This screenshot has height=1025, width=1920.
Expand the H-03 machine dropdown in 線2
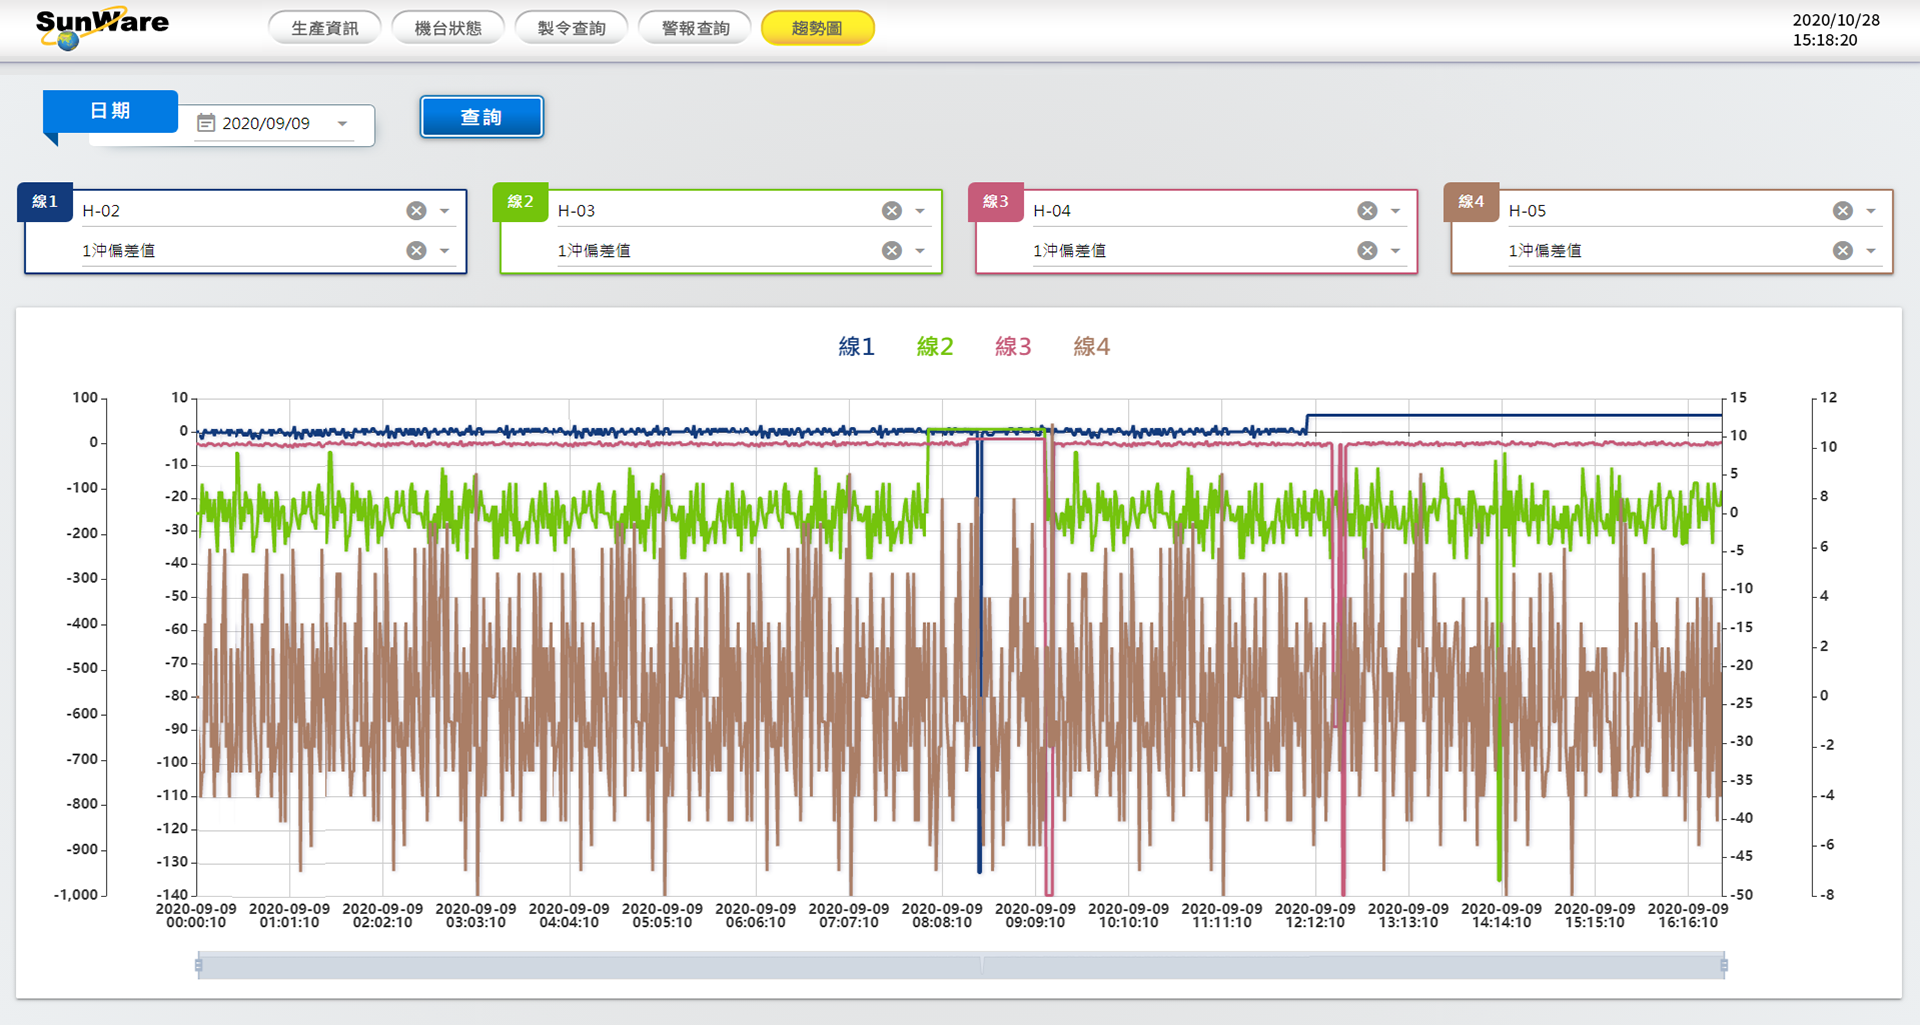(920, 211)
